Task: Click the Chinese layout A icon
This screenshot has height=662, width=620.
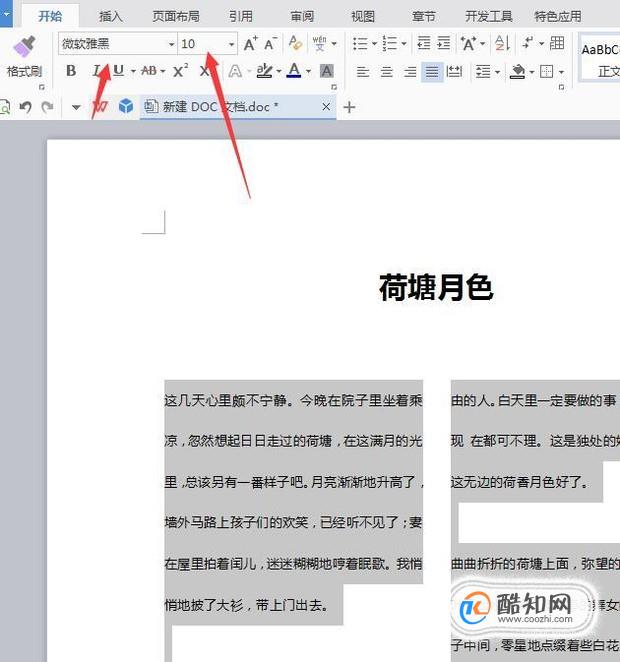Action: click(468, 43)
